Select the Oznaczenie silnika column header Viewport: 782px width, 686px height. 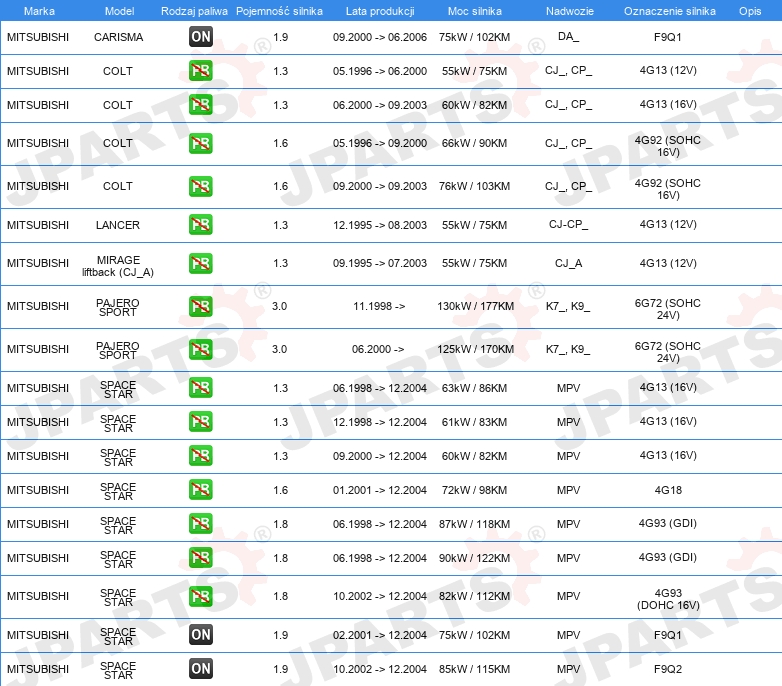[x=670, y=11]
